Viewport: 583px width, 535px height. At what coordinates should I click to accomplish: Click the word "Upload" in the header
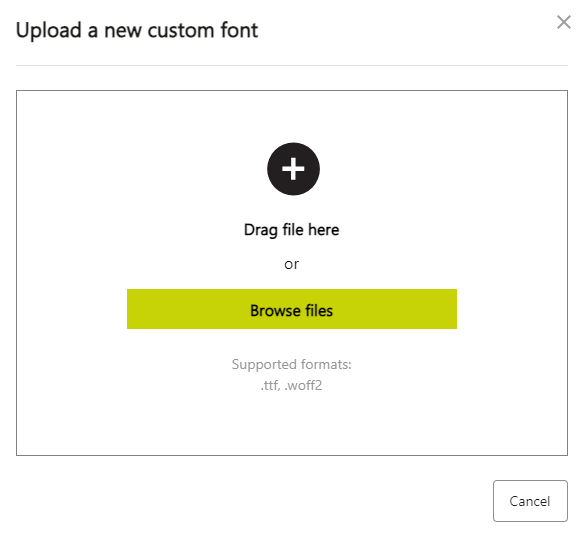click(x=49, y=30)
